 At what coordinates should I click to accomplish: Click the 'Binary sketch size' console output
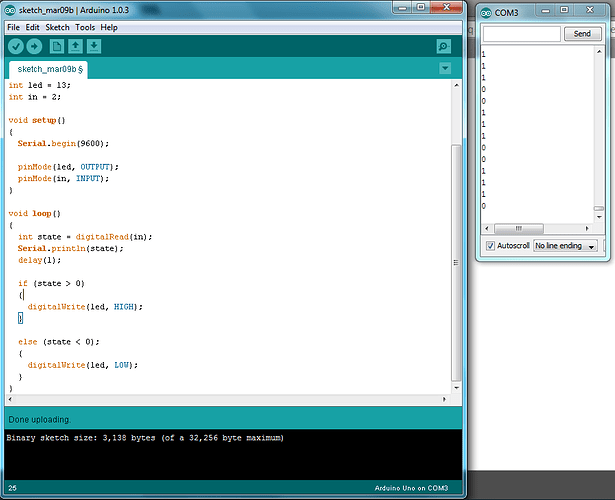pyautogui.click(x=145, y=438)
